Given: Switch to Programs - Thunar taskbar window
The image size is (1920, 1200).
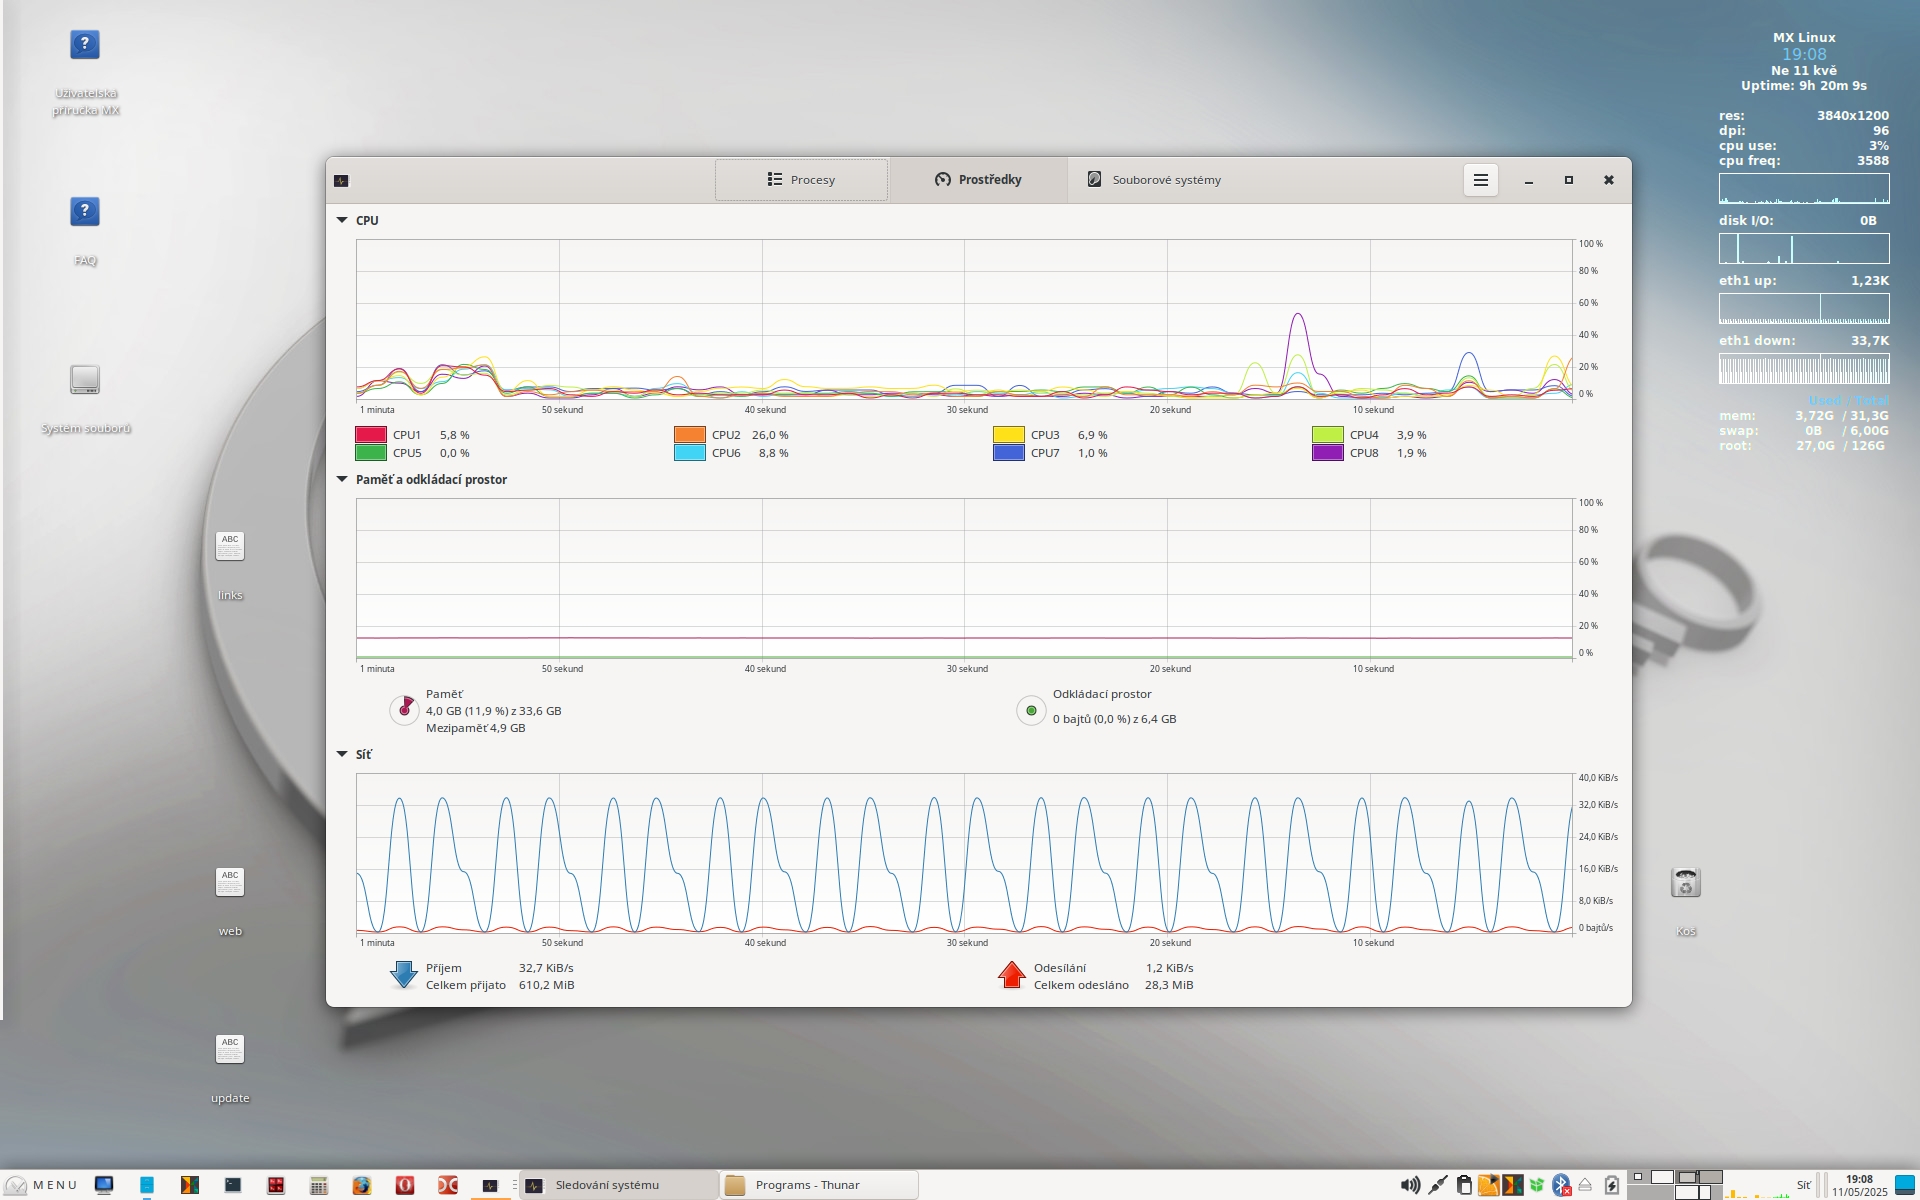Looking at the screenshot, I should click(x=819, y=1185).
